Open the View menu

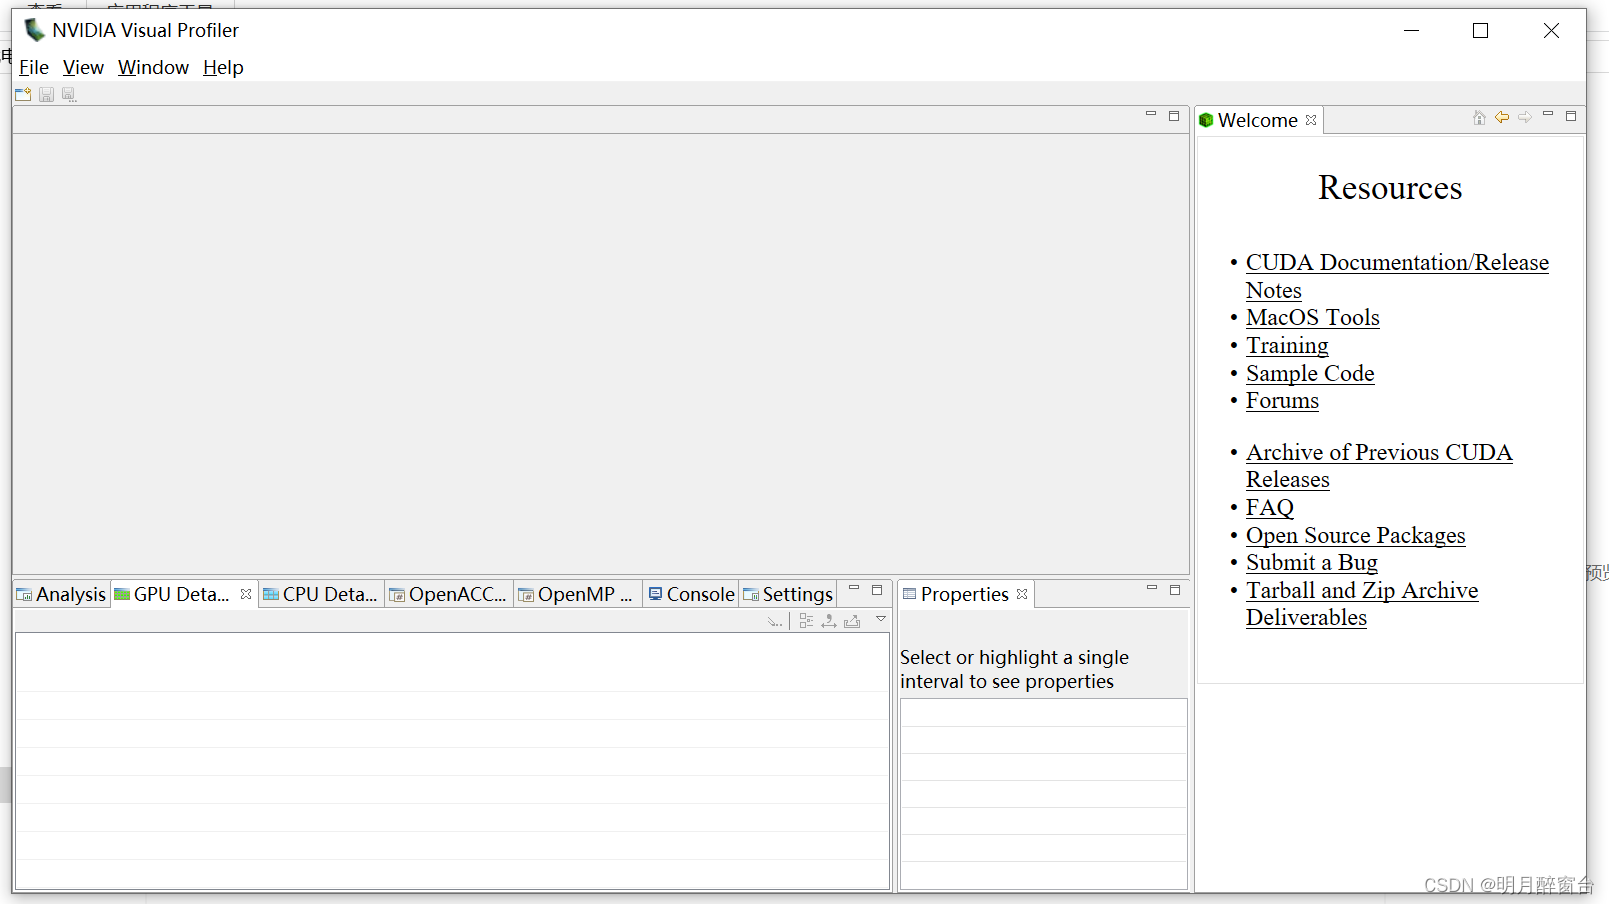pos(83,67)
